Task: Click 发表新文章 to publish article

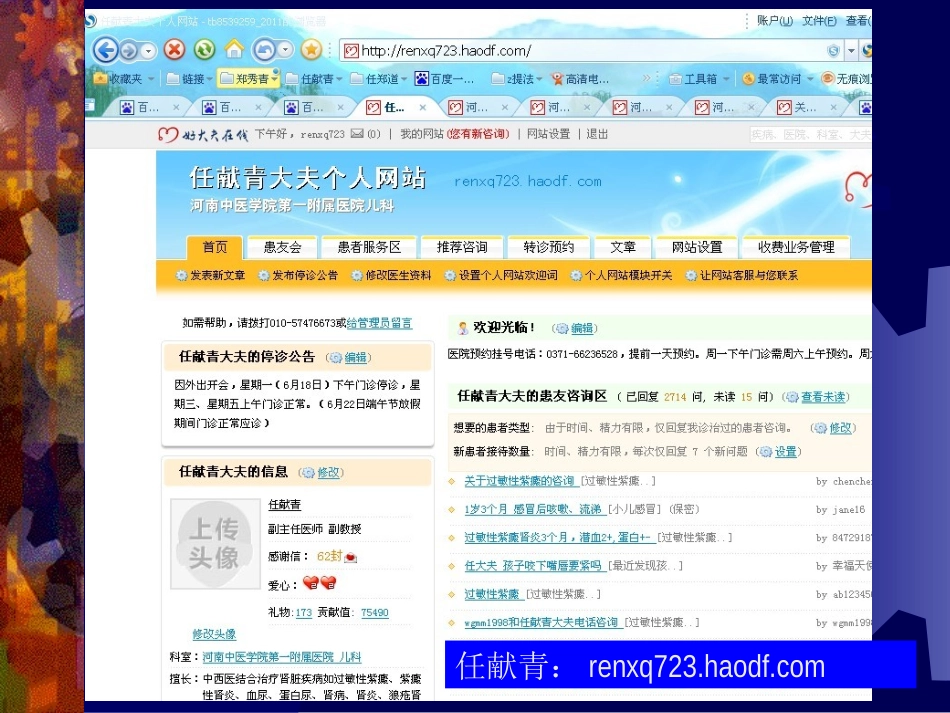Action: pyautogui.click(x=217, y=276)
